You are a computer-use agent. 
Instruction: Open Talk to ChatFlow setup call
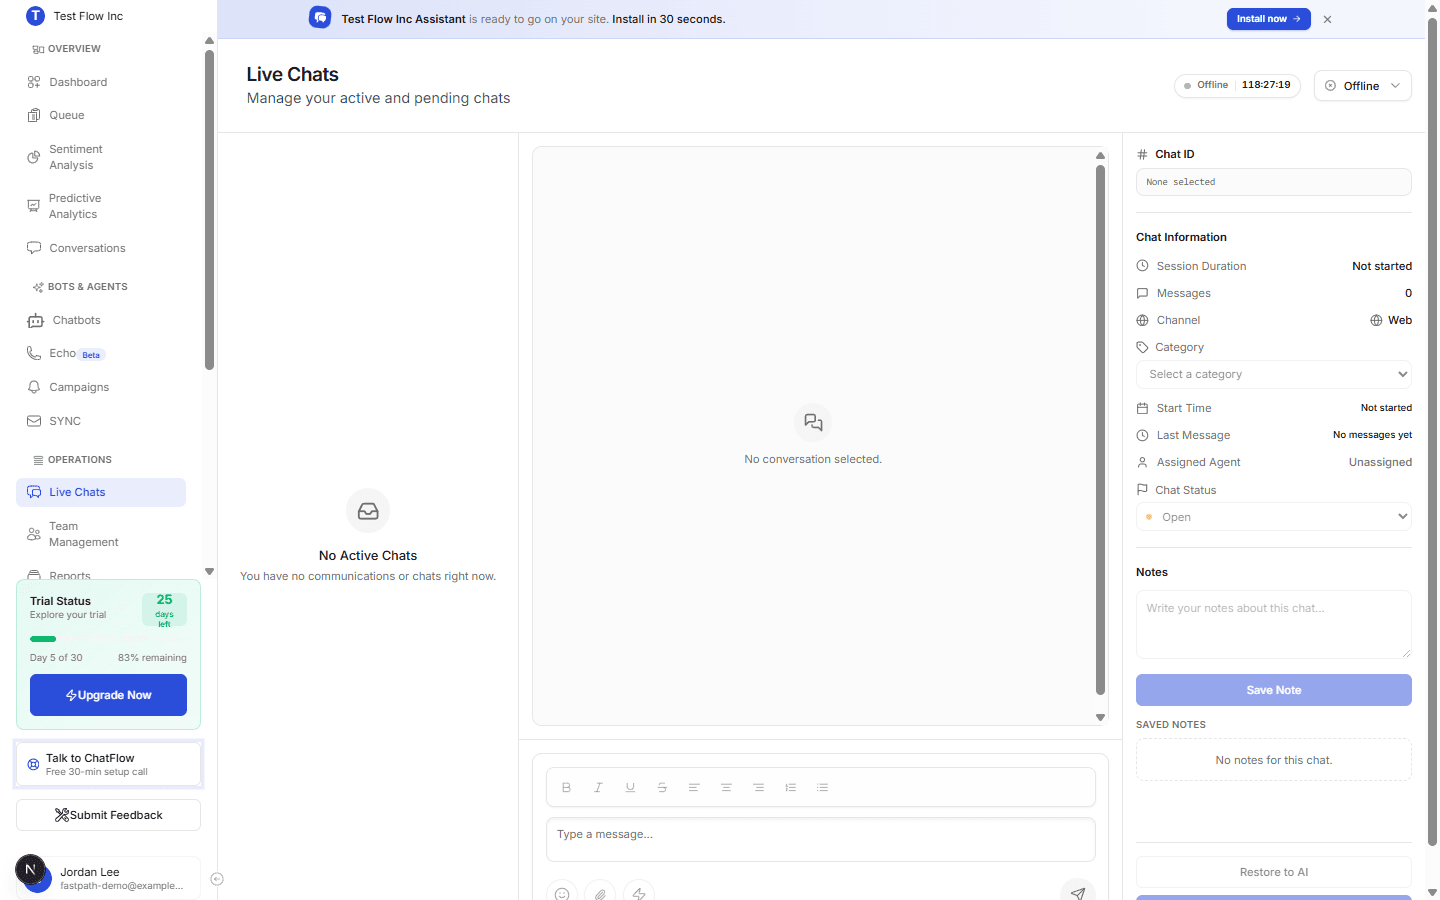coord(108,764)
